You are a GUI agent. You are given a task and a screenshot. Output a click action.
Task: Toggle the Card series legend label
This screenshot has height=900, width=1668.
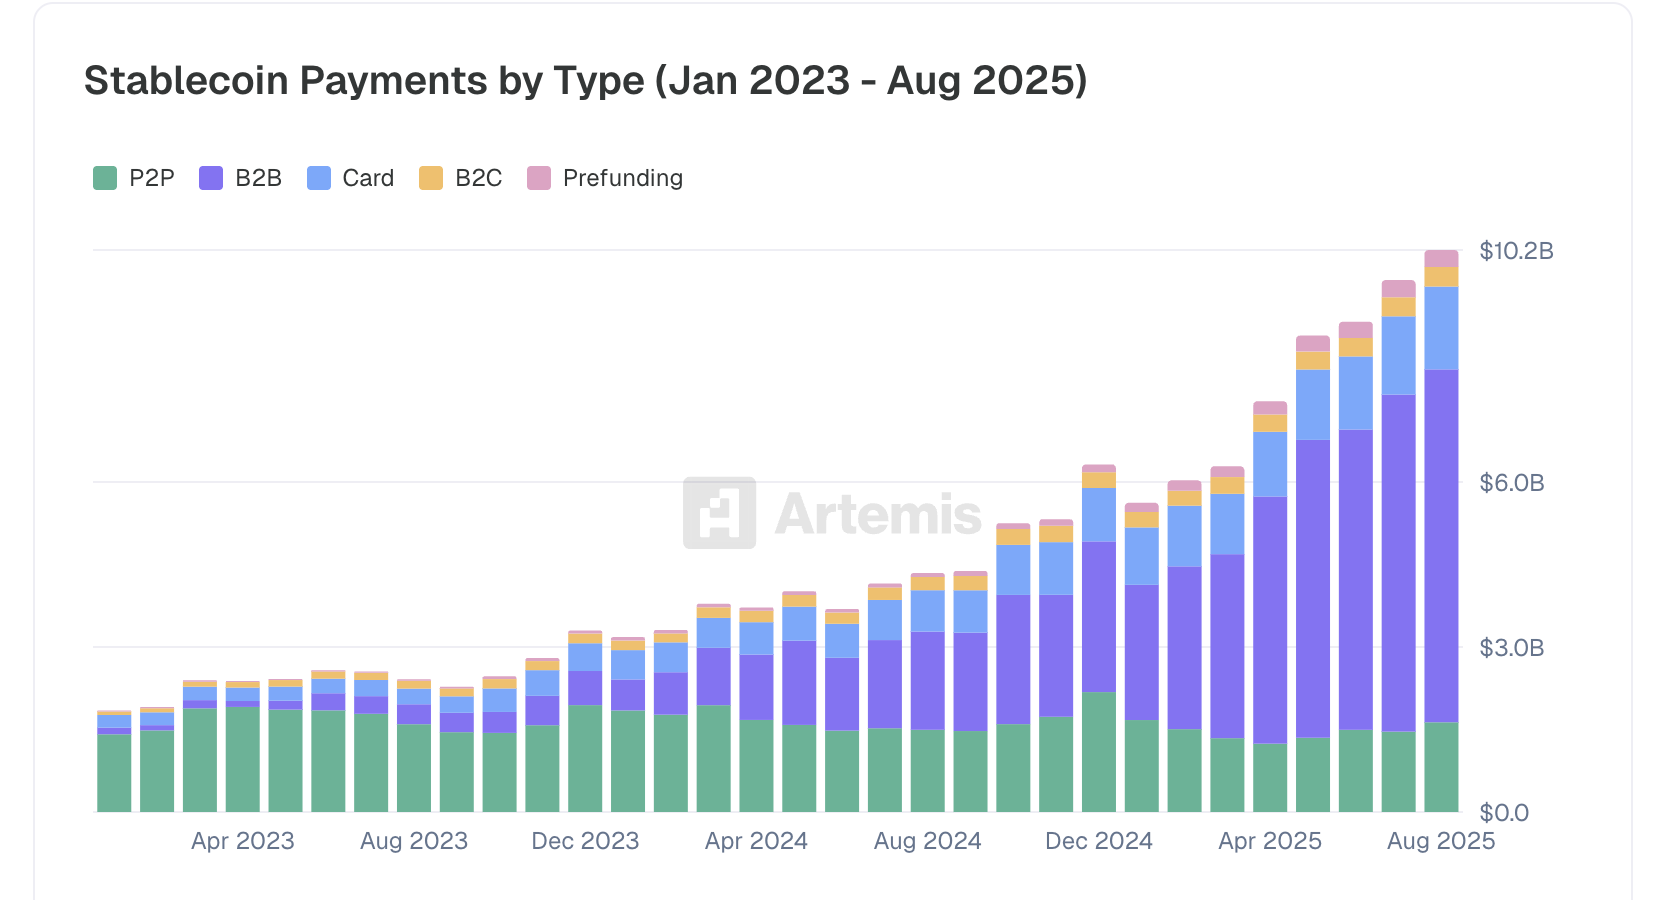(x=368, y=178)
